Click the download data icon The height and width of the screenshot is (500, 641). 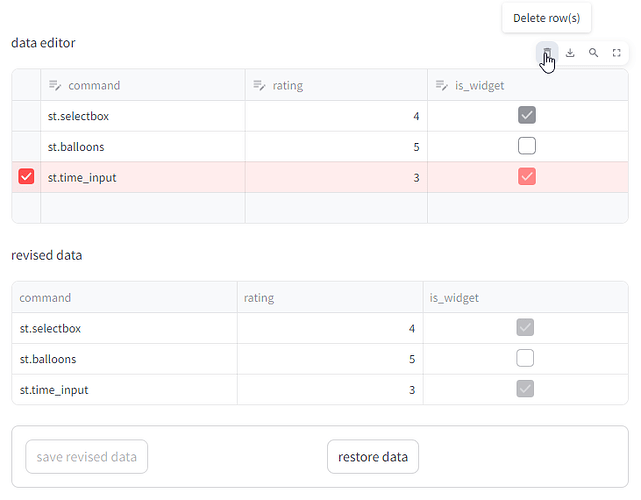[570, 53]
